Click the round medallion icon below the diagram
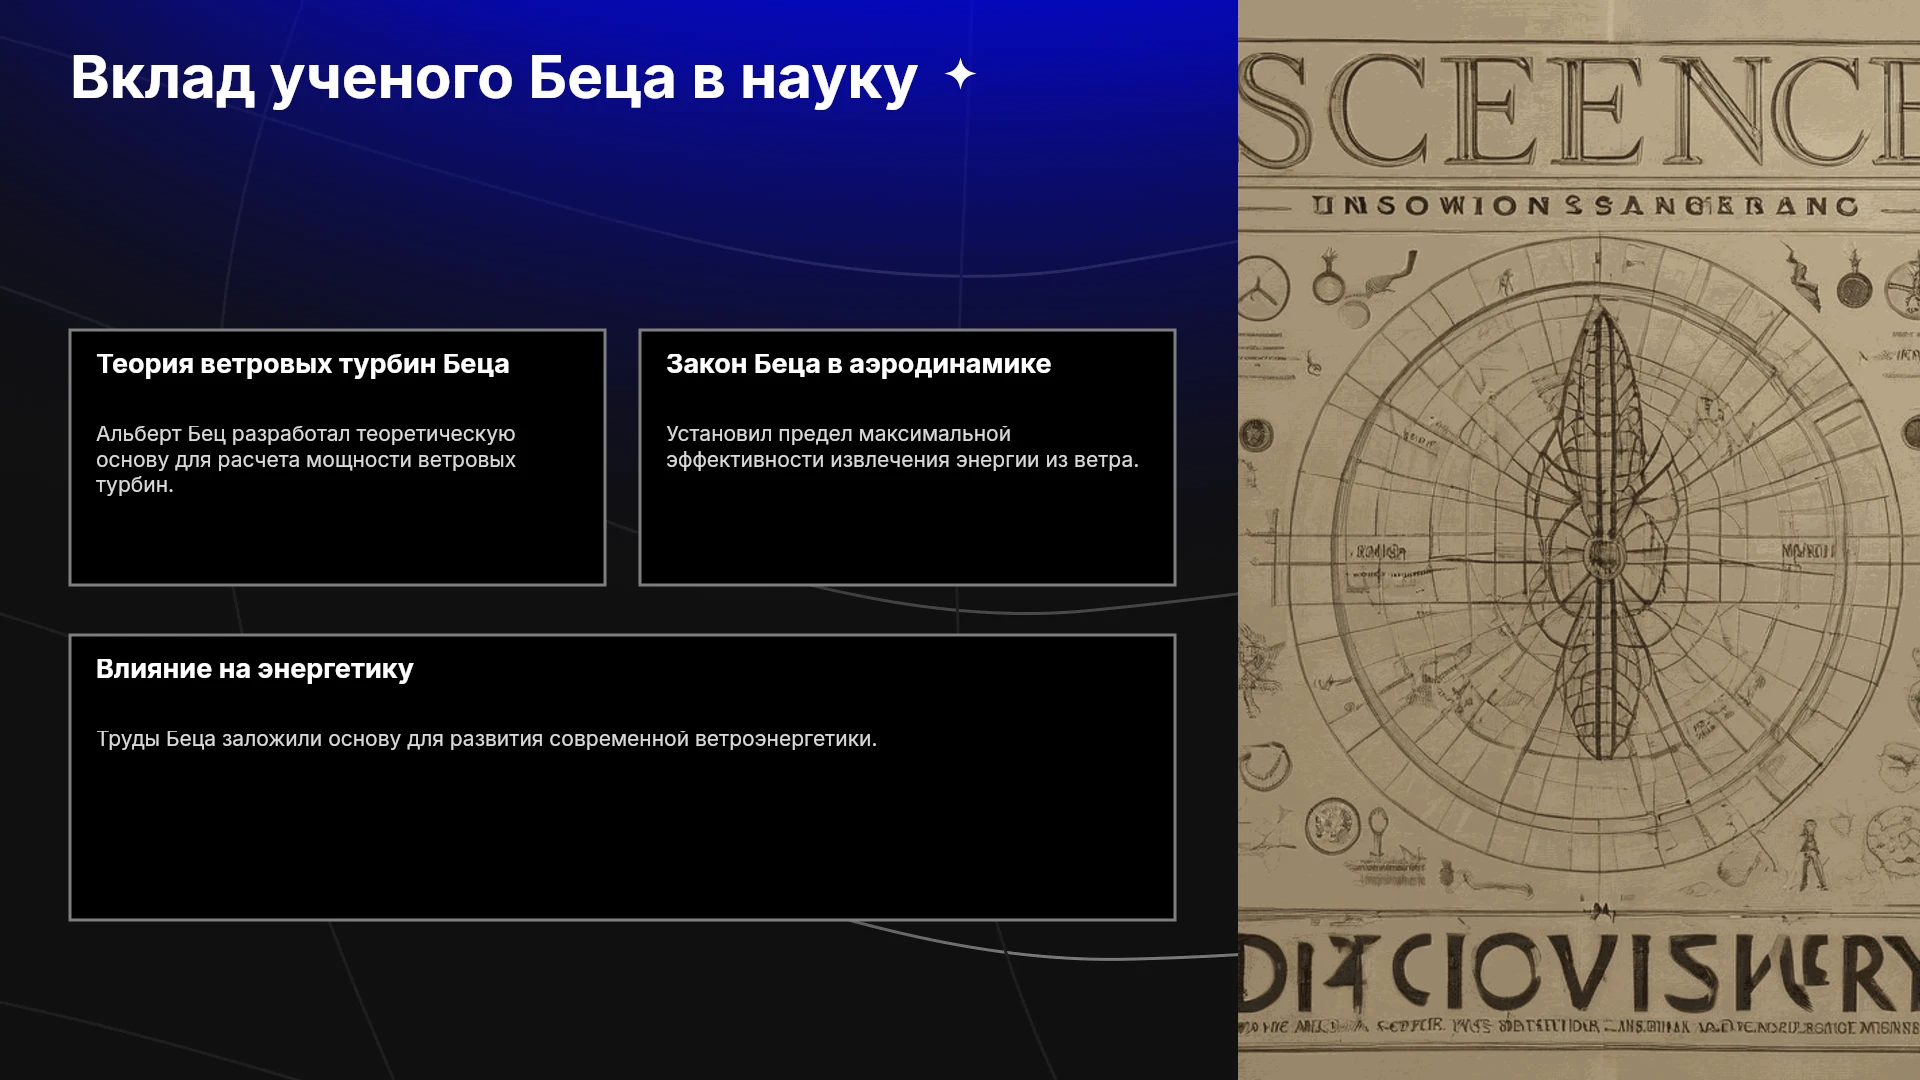 pyautogui.click(x=1332, y=827)
